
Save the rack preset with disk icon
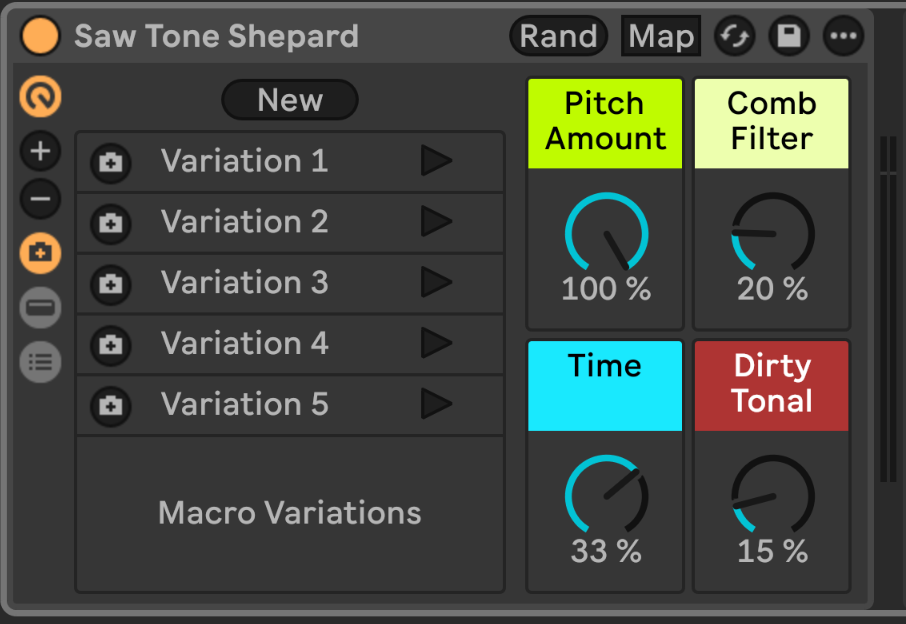(x=789, y=37)
